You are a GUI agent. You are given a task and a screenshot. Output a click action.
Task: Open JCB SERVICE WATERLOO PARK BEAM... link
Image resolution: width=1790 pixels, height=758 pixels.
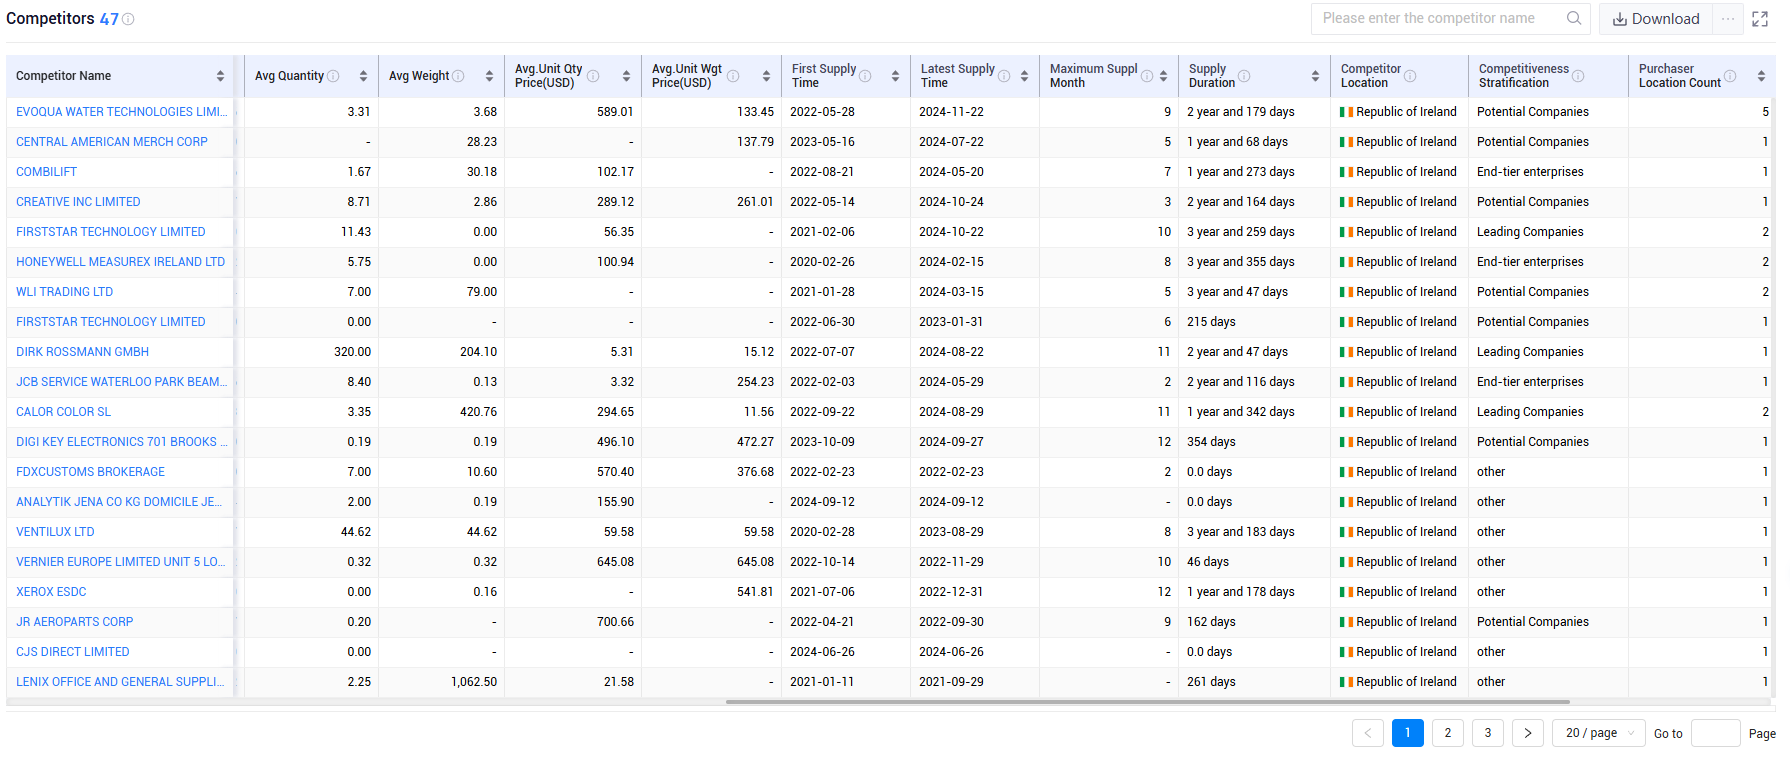pyautogui.click(x=122, y=382)
